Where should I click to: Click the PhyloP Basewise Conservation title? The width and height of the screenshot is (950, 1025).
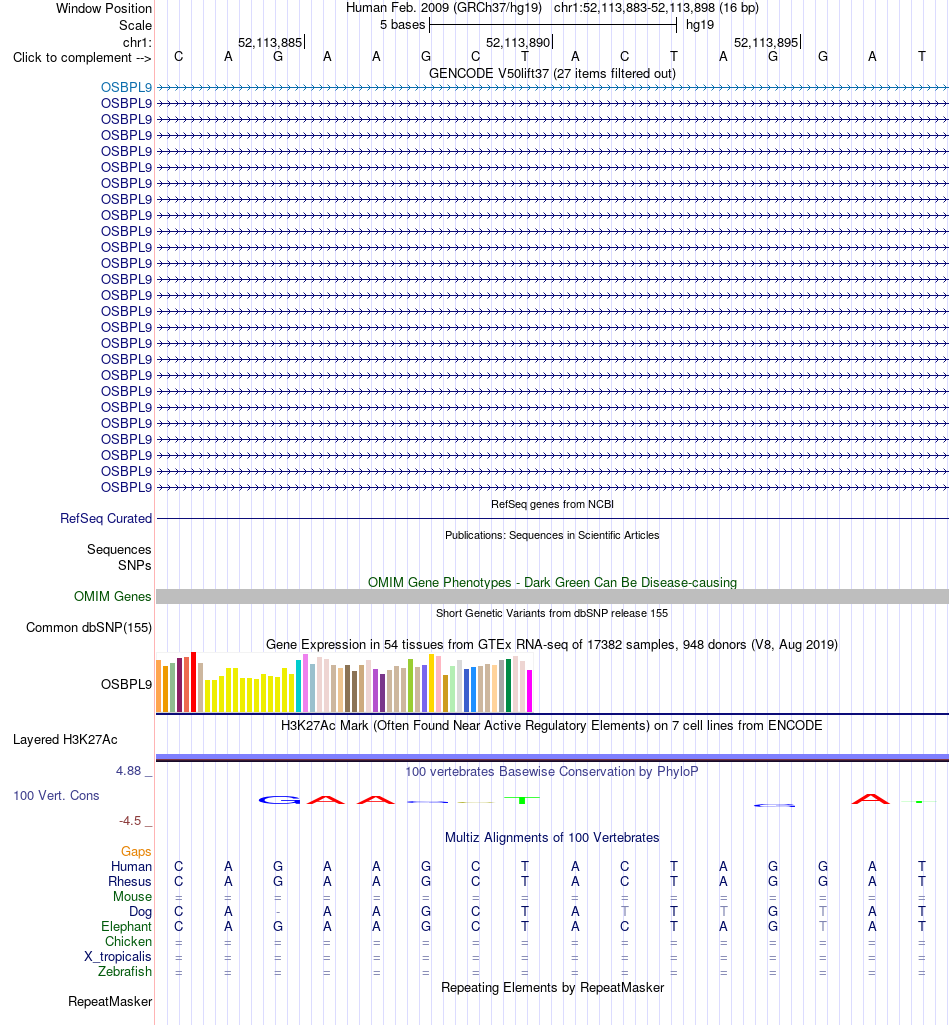tap(552, 771)
